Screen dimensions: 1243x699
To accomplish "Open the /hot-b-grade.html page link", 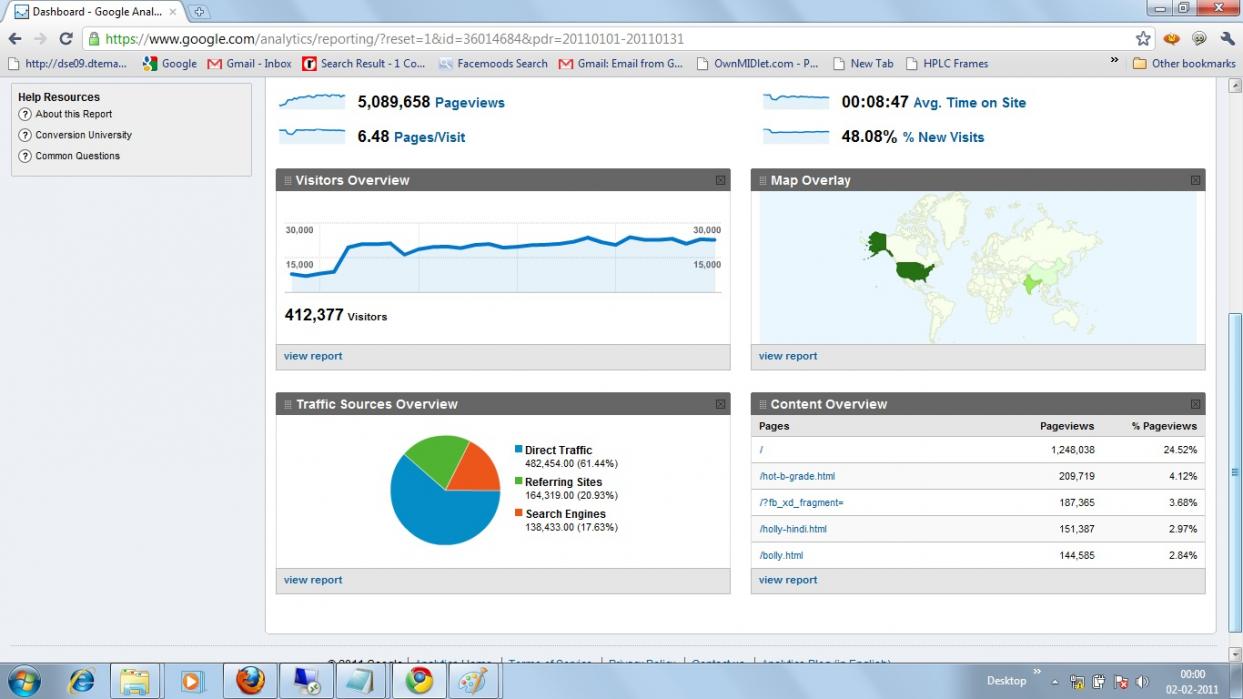I will (797, 477).
